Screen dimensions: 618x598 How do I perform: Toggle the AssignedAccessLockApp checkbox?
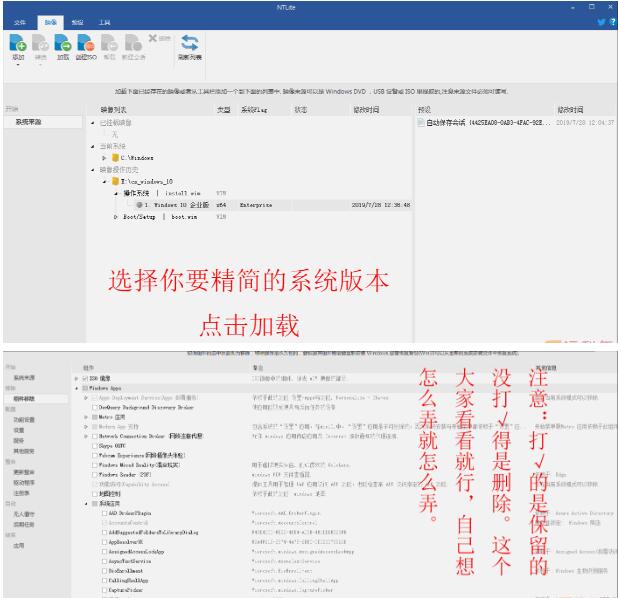tap(104, 551)
